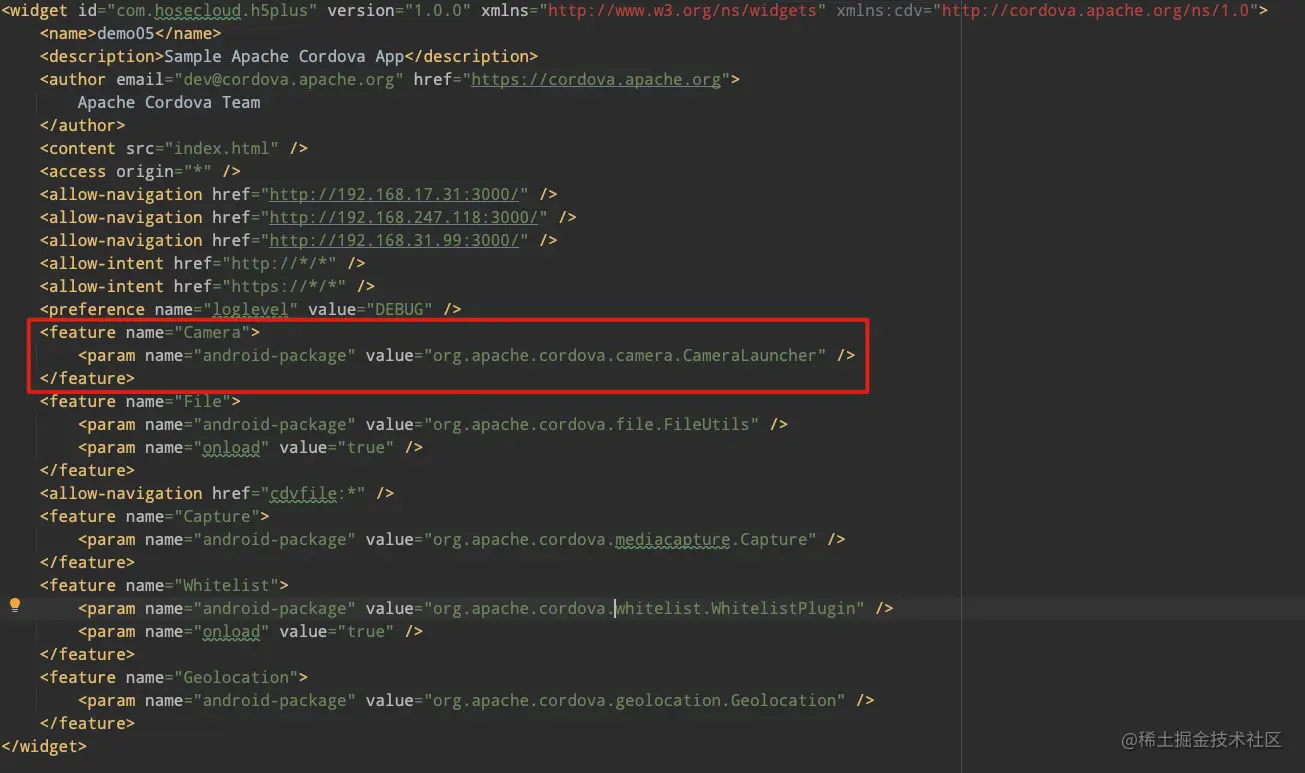Open the https://cordova.apache.org link
This screenshot has height=773, width=1305.
pyautogui.click(x=595, y=79)
